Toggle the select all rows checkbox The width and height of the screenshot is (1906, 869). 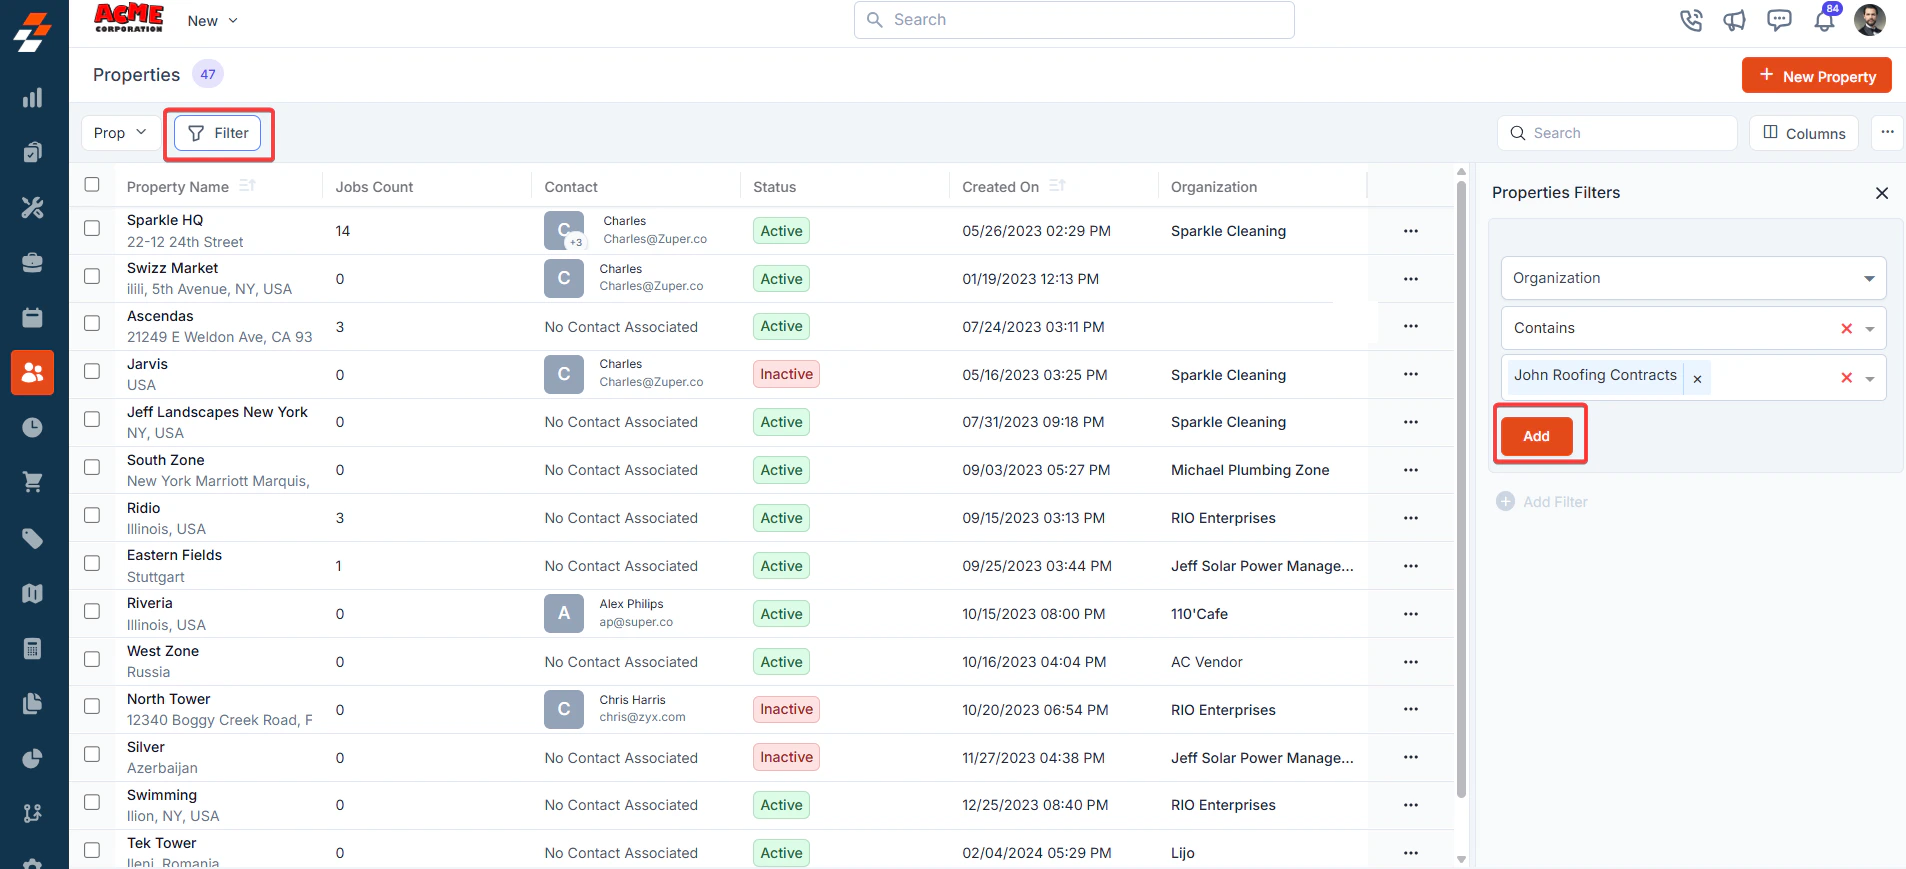[92, 185]
